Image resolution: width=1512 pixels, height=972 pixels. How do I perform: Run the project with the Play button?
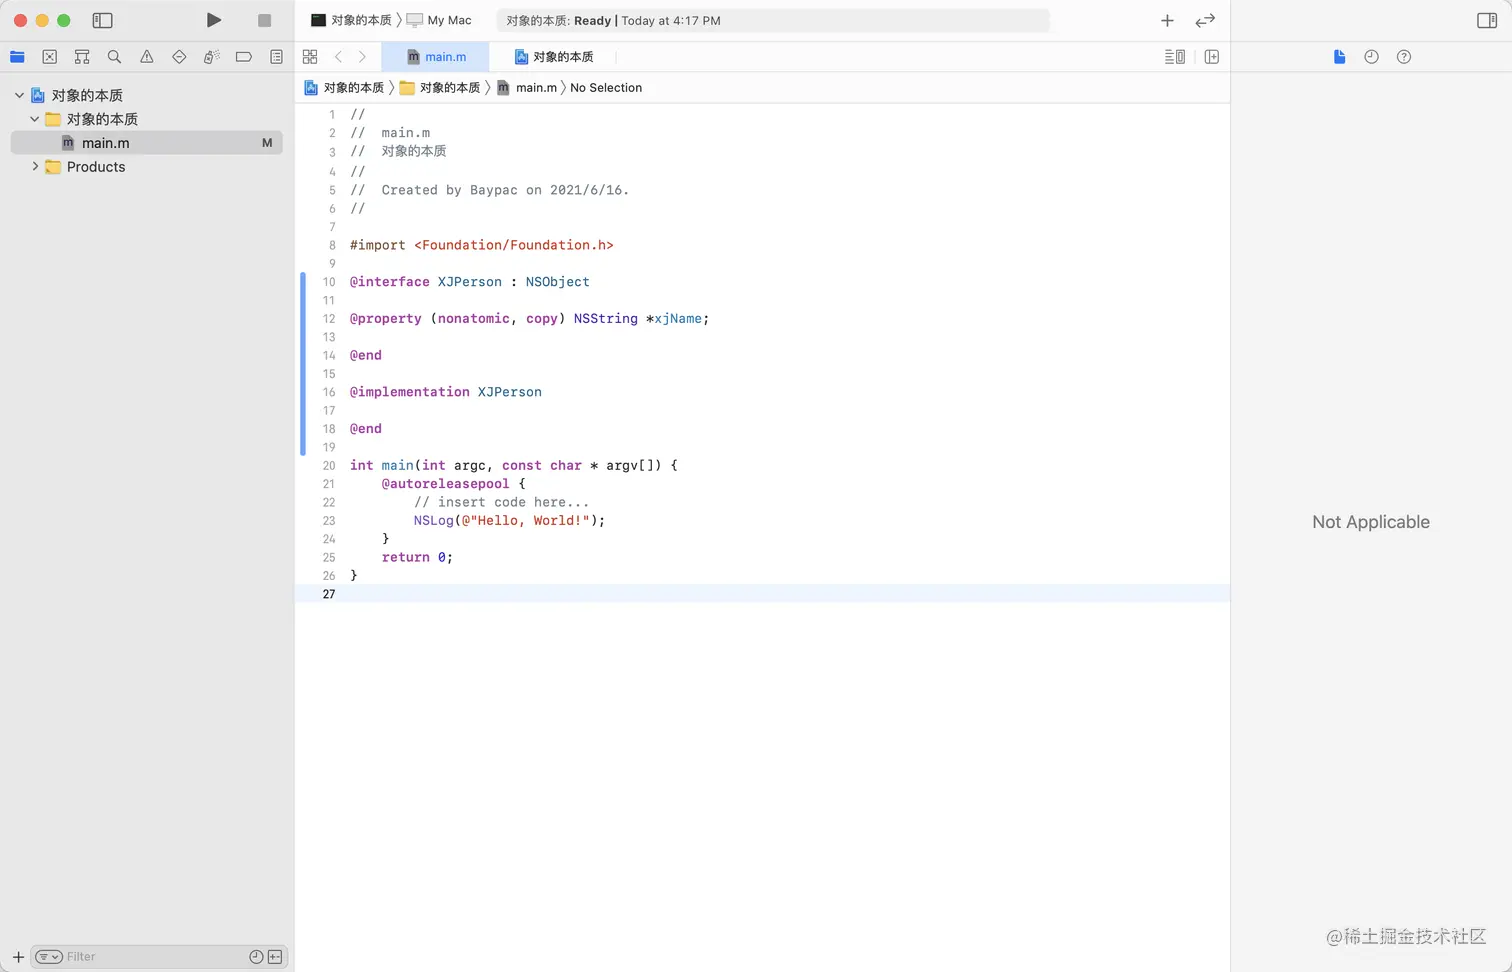pos(213,20)
